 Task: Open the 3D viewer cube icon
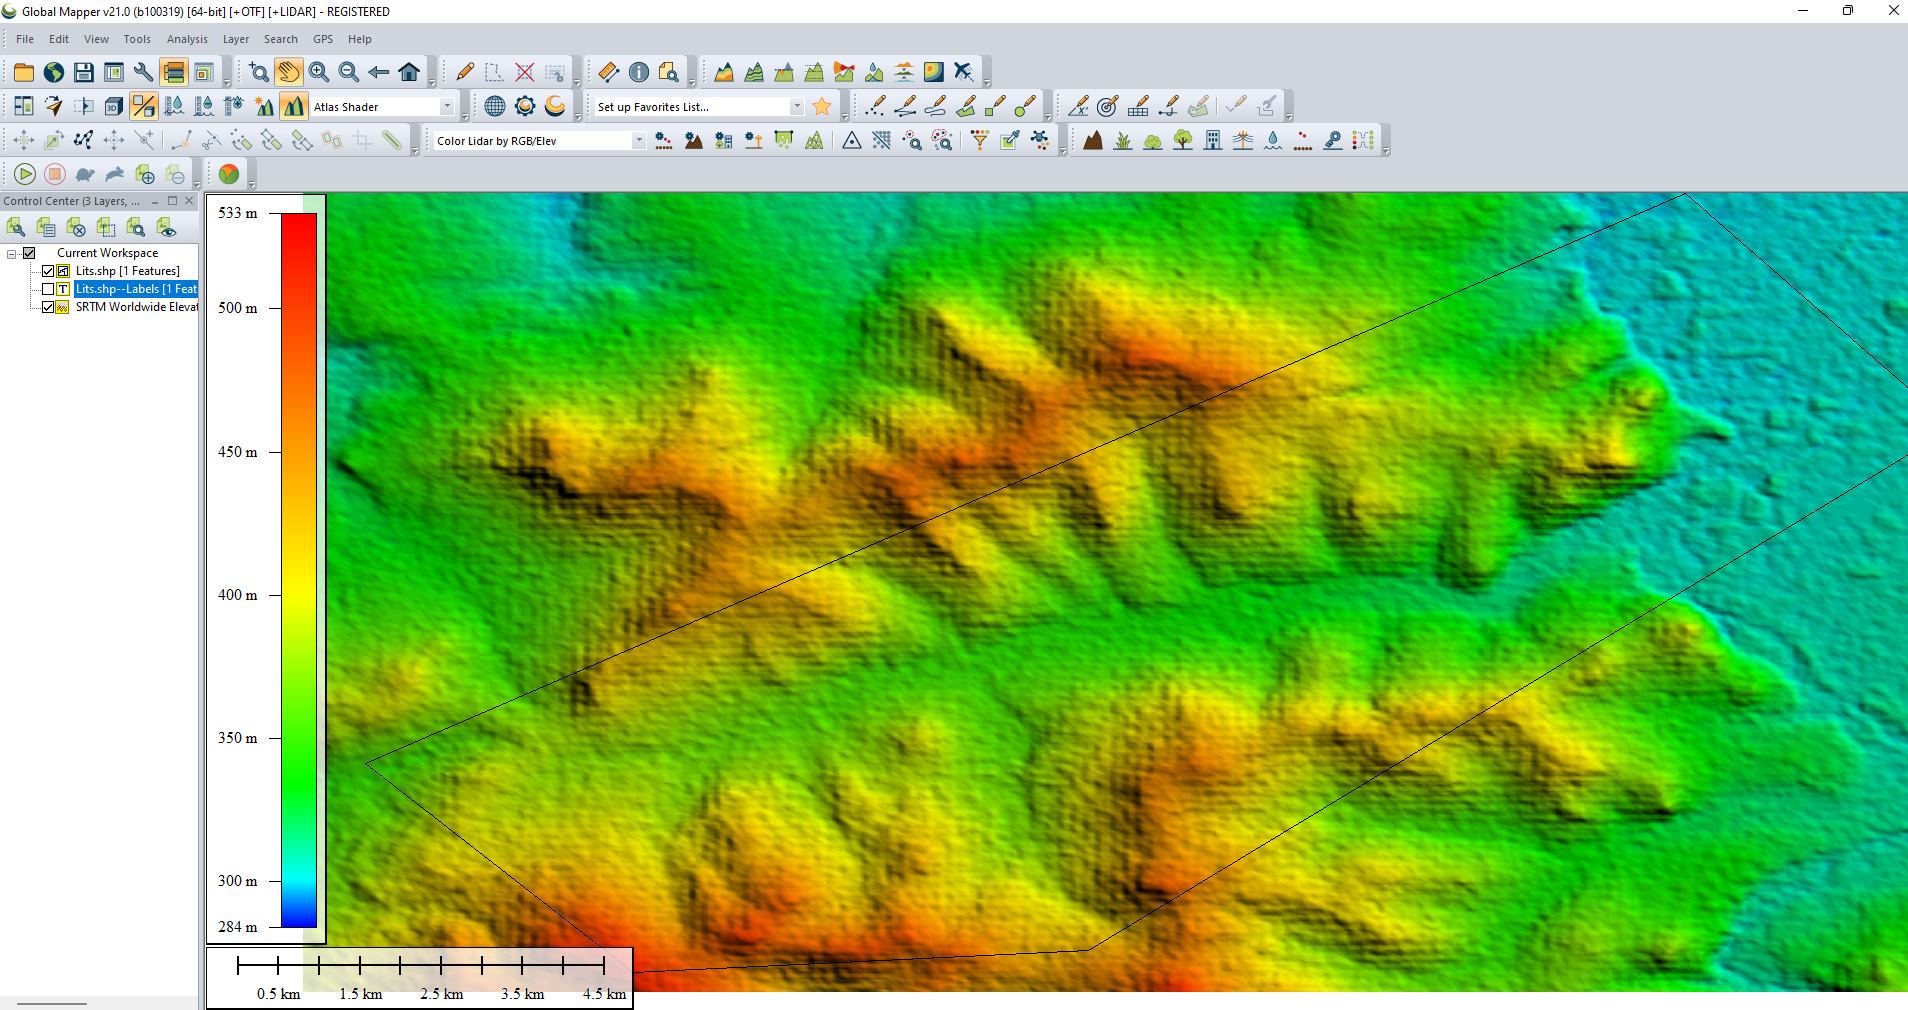tap(114, 106)
